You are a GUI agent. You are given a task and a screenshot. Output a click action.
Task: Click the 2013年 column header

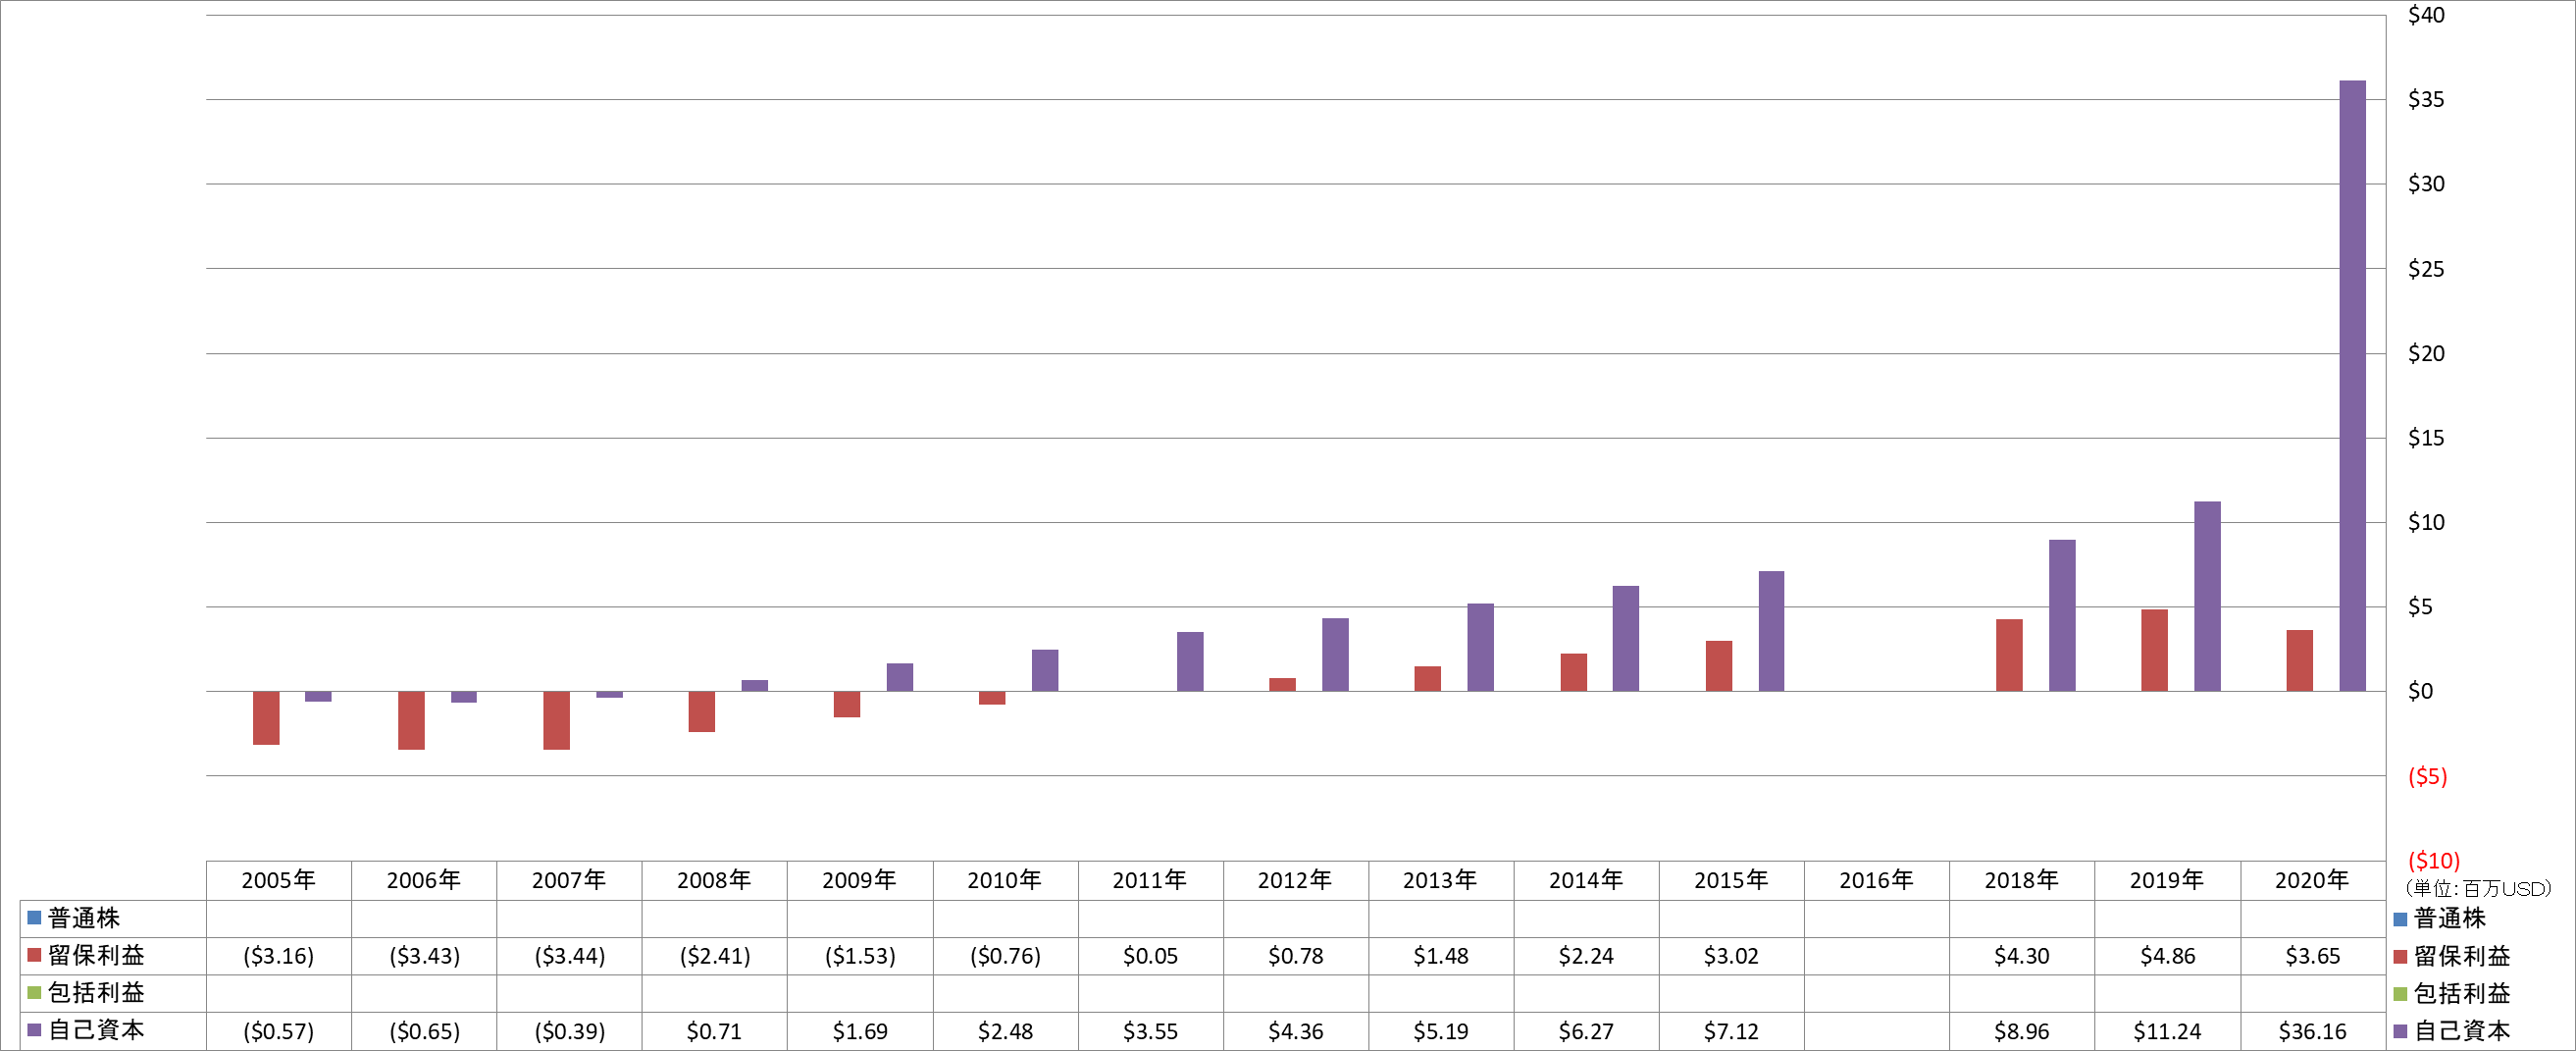tap(1440, 880)
